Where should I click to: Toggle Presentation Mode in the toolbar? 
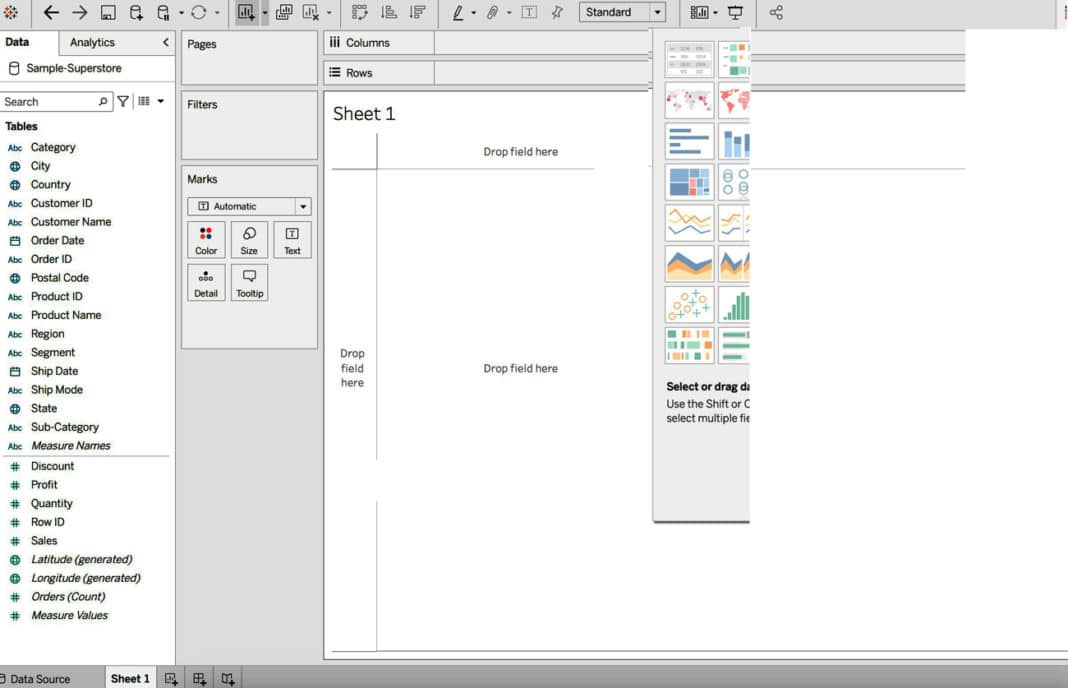[736, 13]
